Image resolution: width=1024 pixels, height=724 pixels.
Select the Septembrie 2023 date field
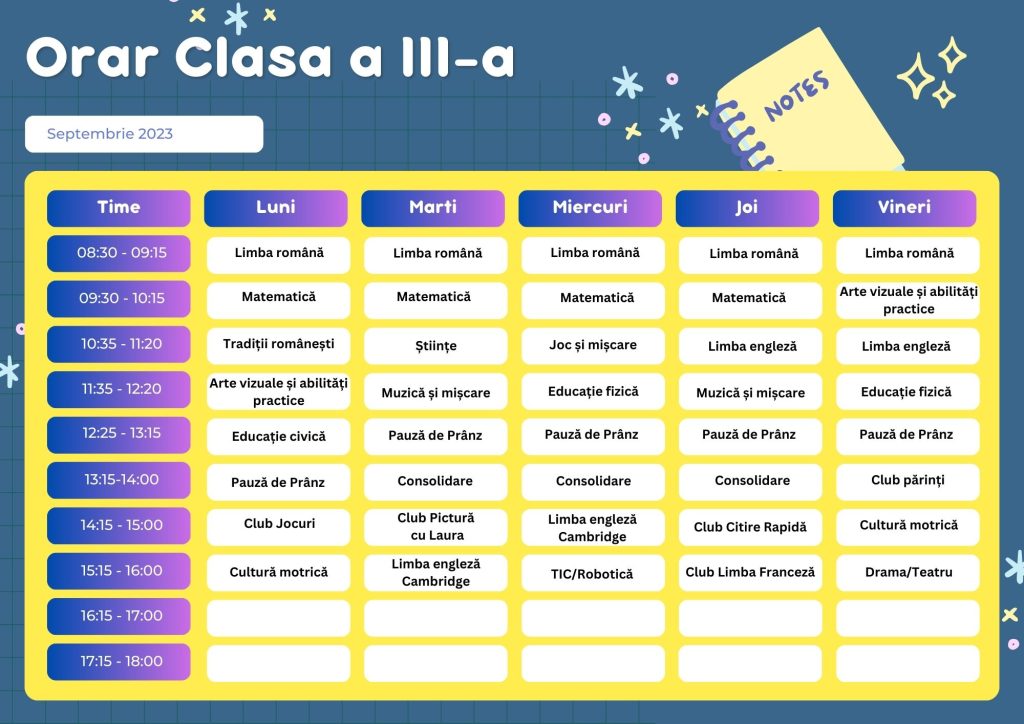click(x=144, y=134)
